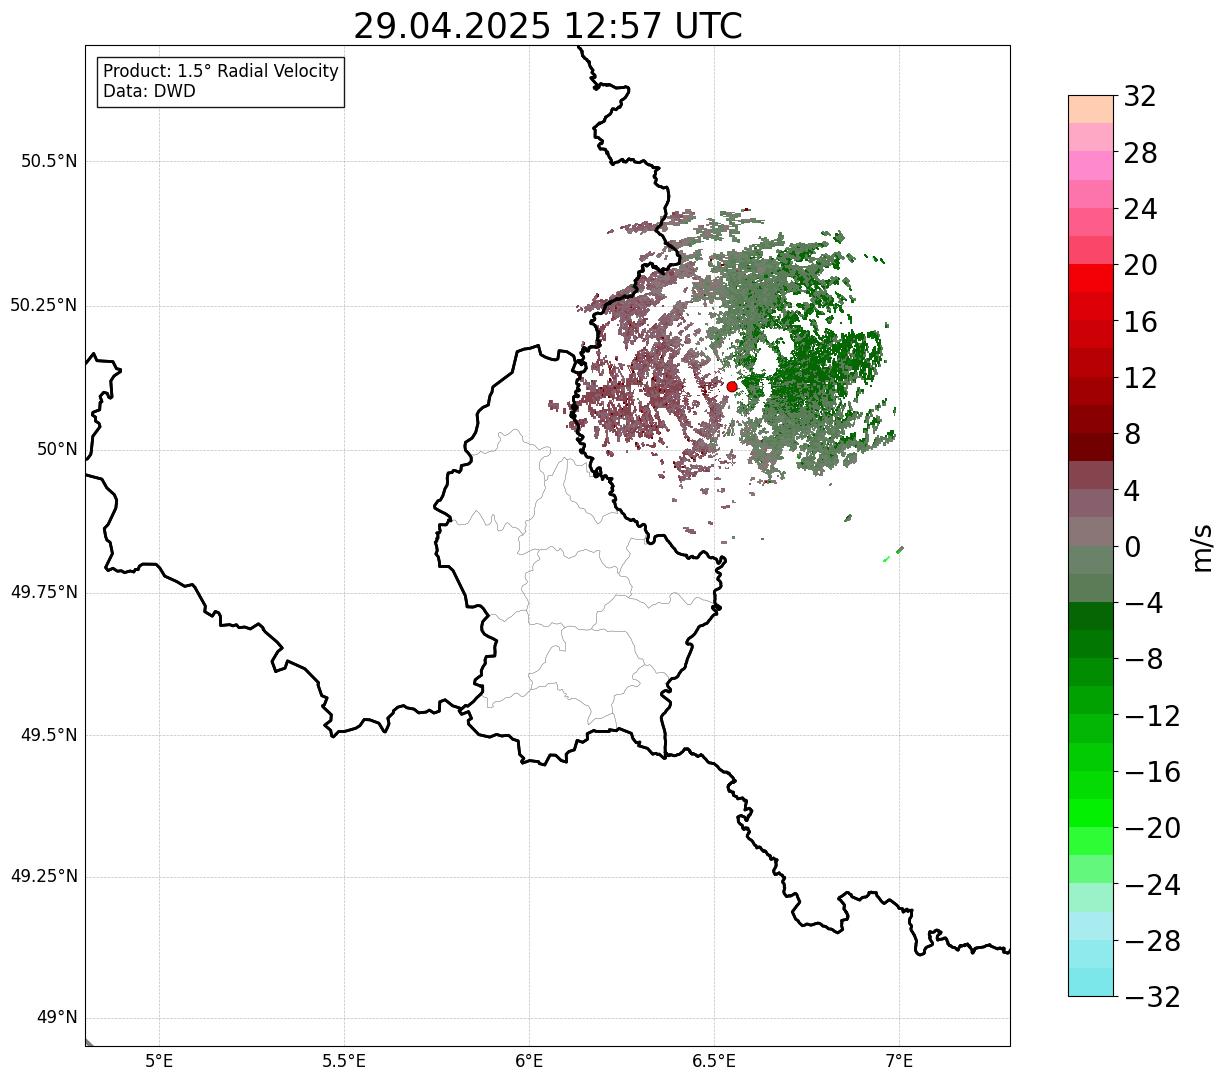
Task: Click the colorbar label '−32'
Action: coord(1152,998)
